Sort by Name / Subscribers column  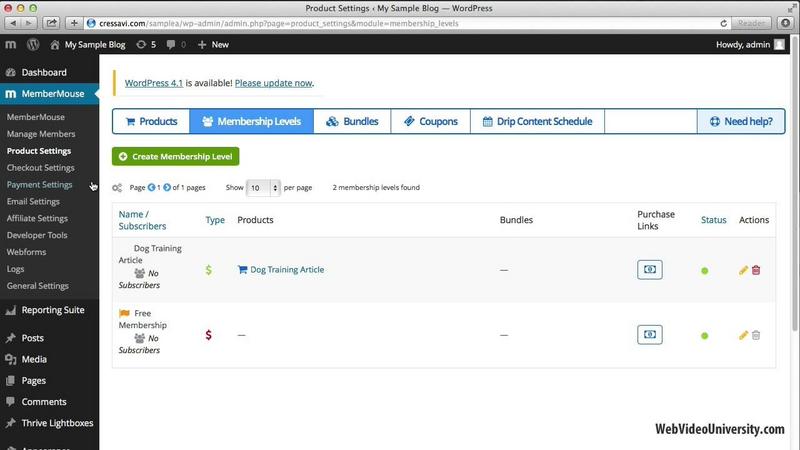click(x=142, y=220)
